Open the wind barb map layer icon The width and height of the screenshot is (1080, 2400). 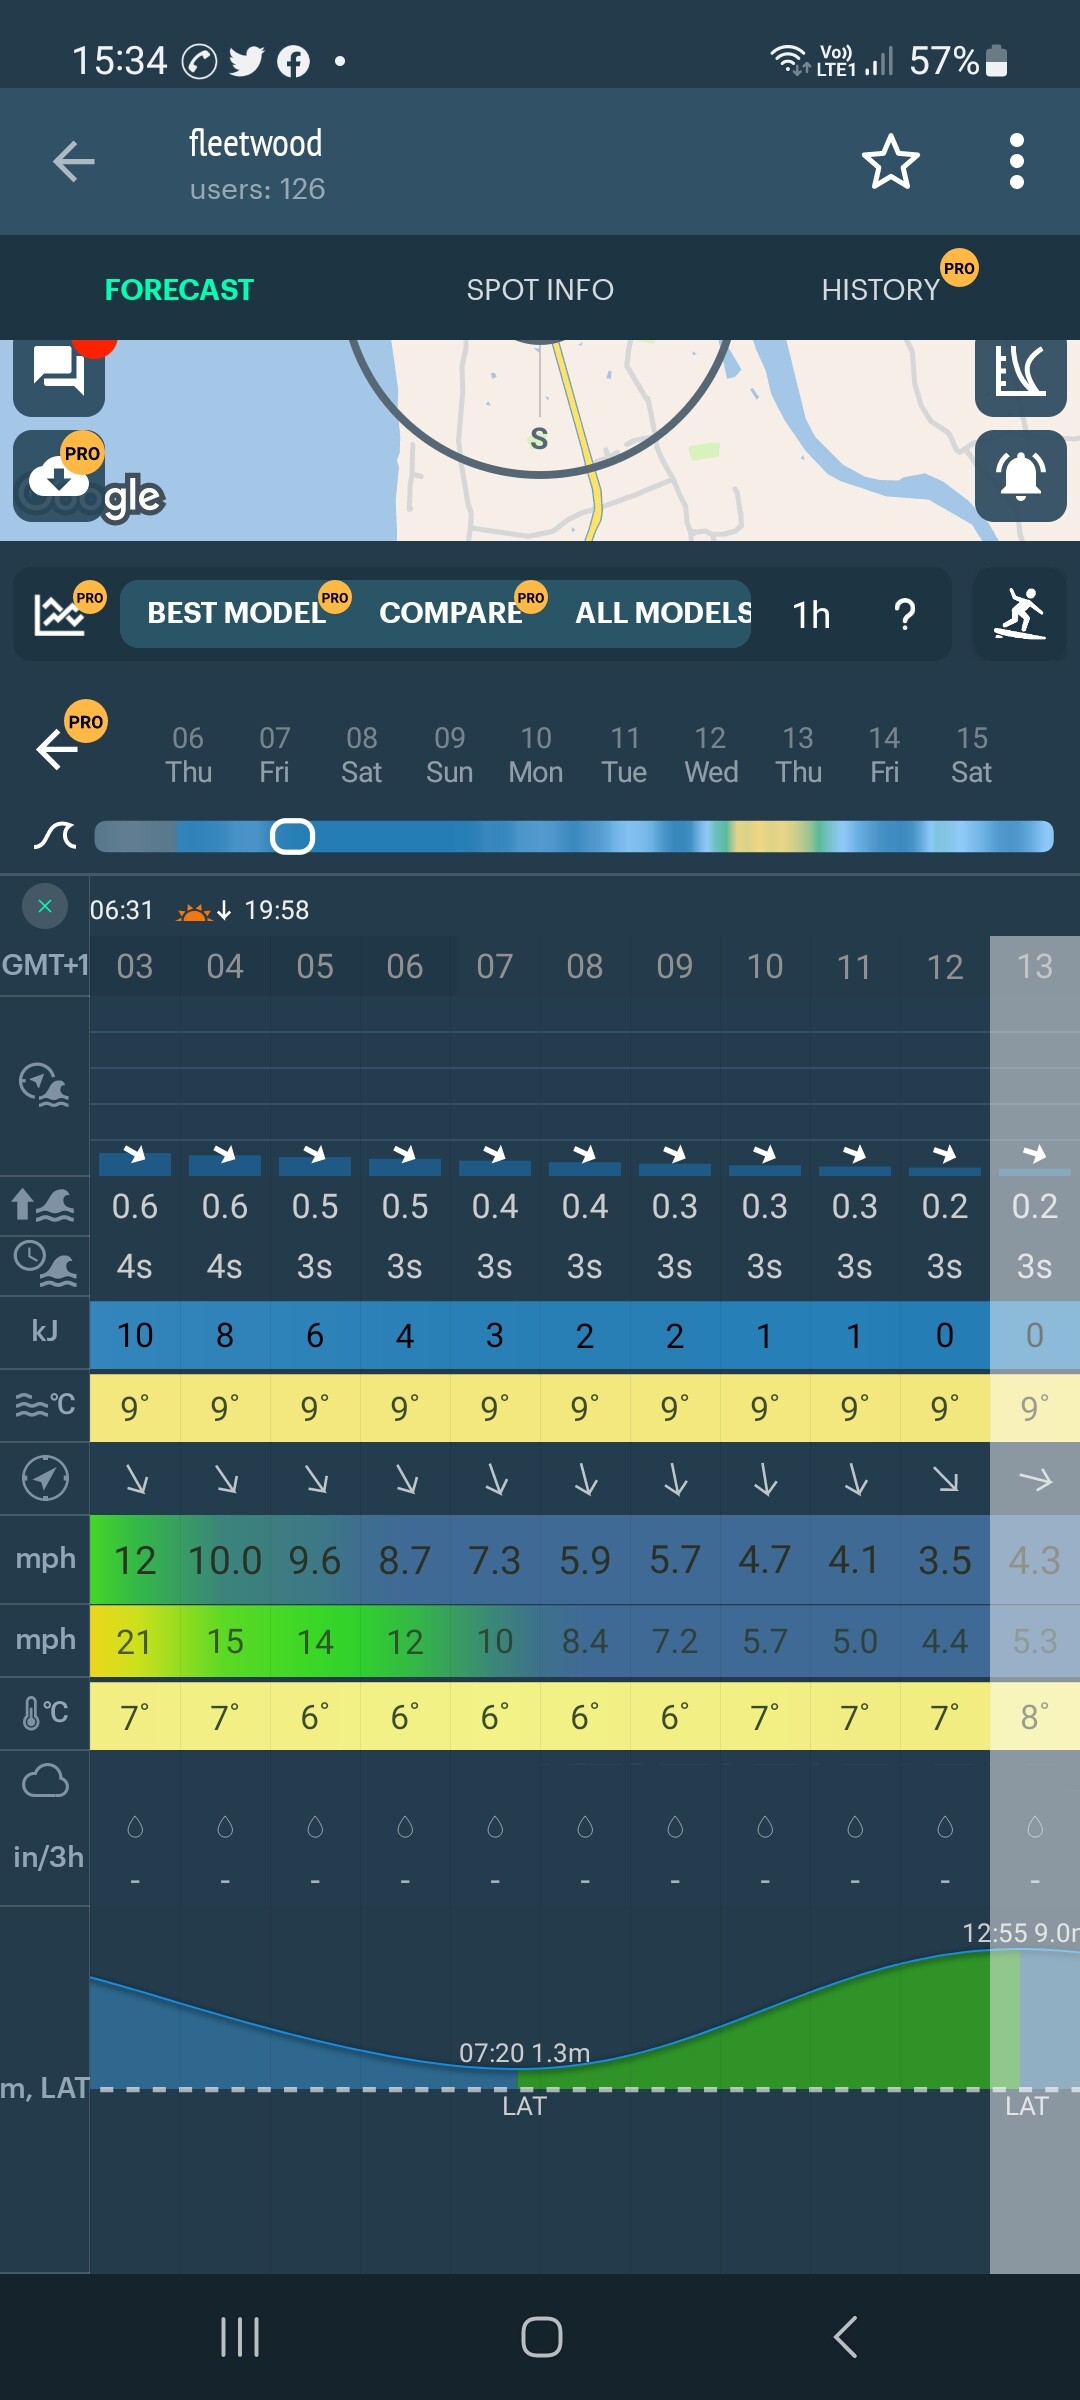click(1020, 374)
